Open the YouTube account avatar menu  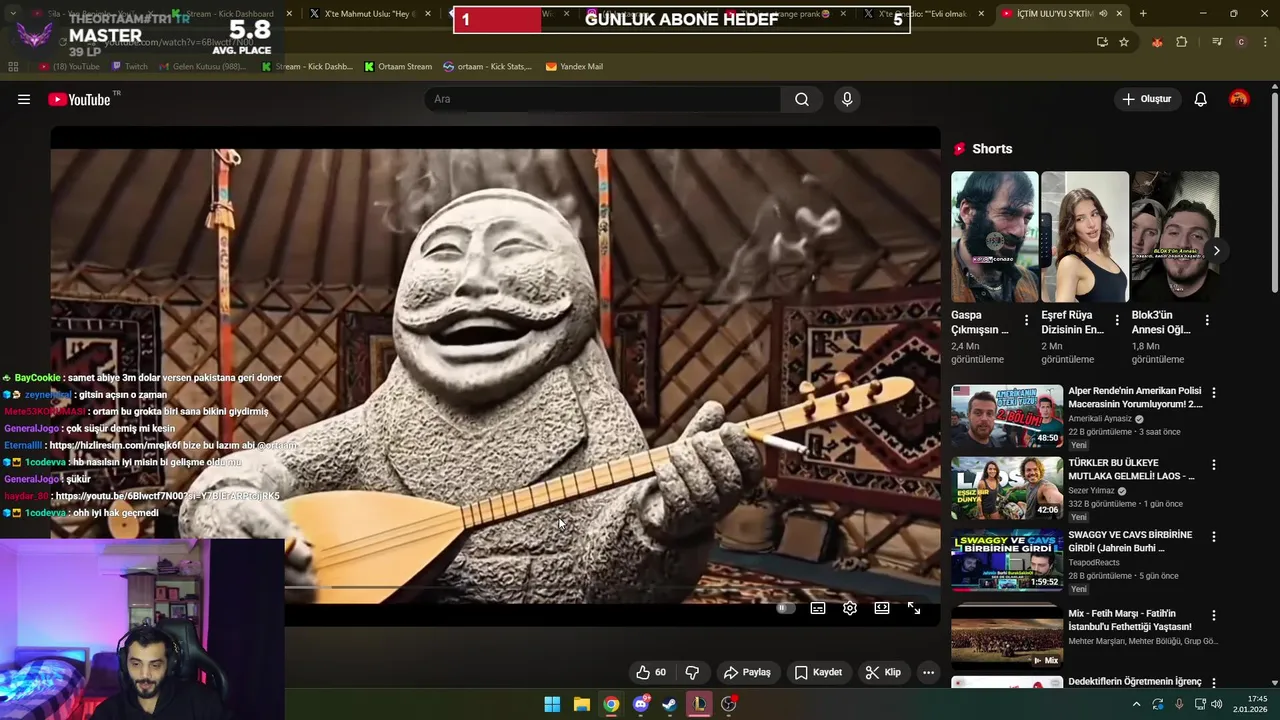click(x=1239, y=99)
